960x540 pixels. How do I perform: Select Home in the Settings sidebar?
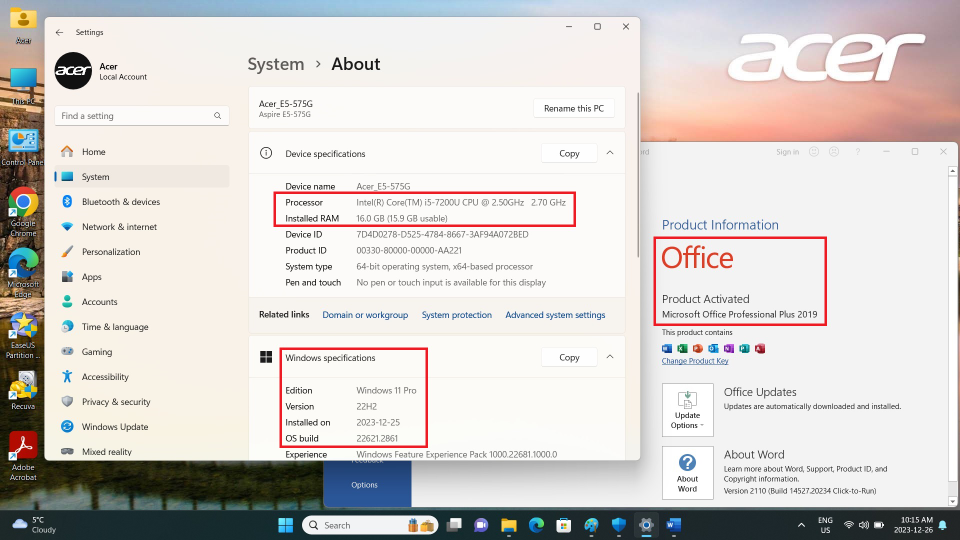pos(141,152)
